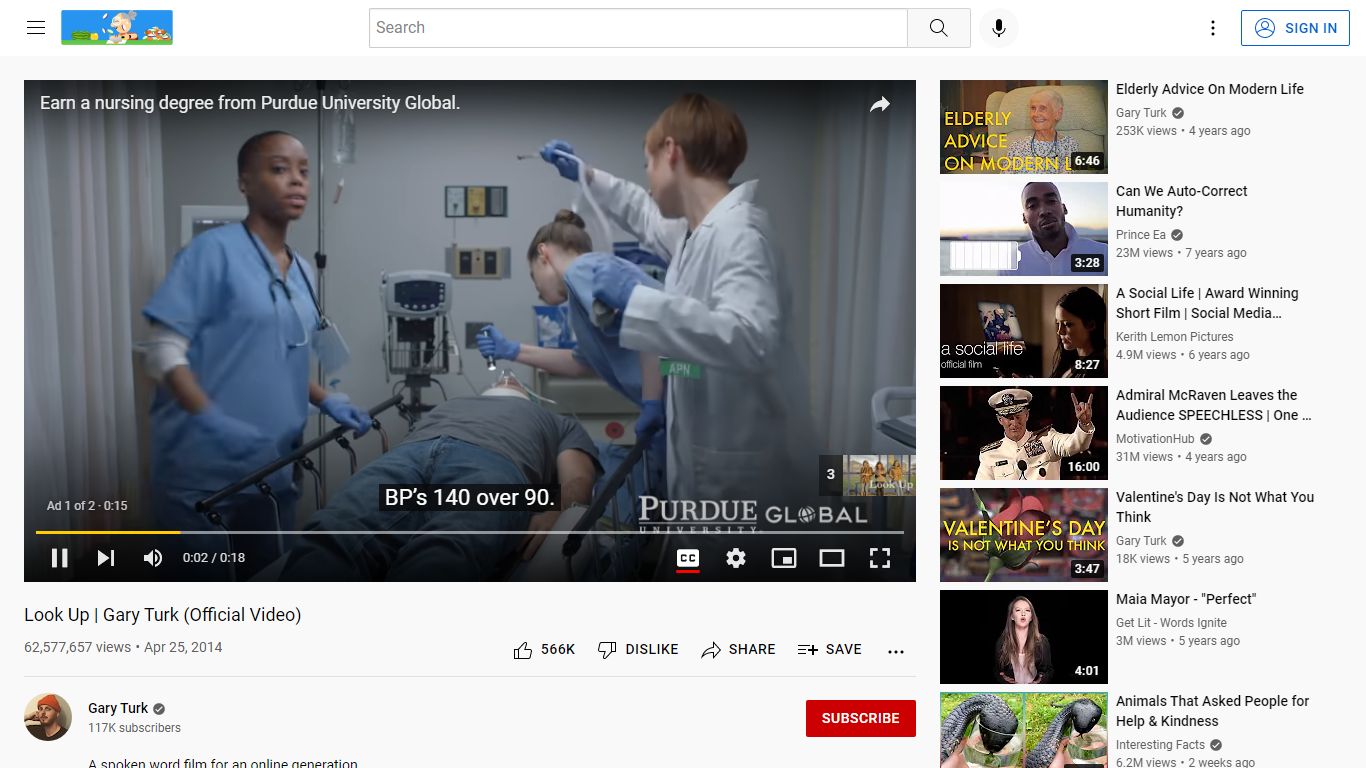Open the Elderly Advice On Modern Life title
1366x768 pixels.
(1210, 89)
